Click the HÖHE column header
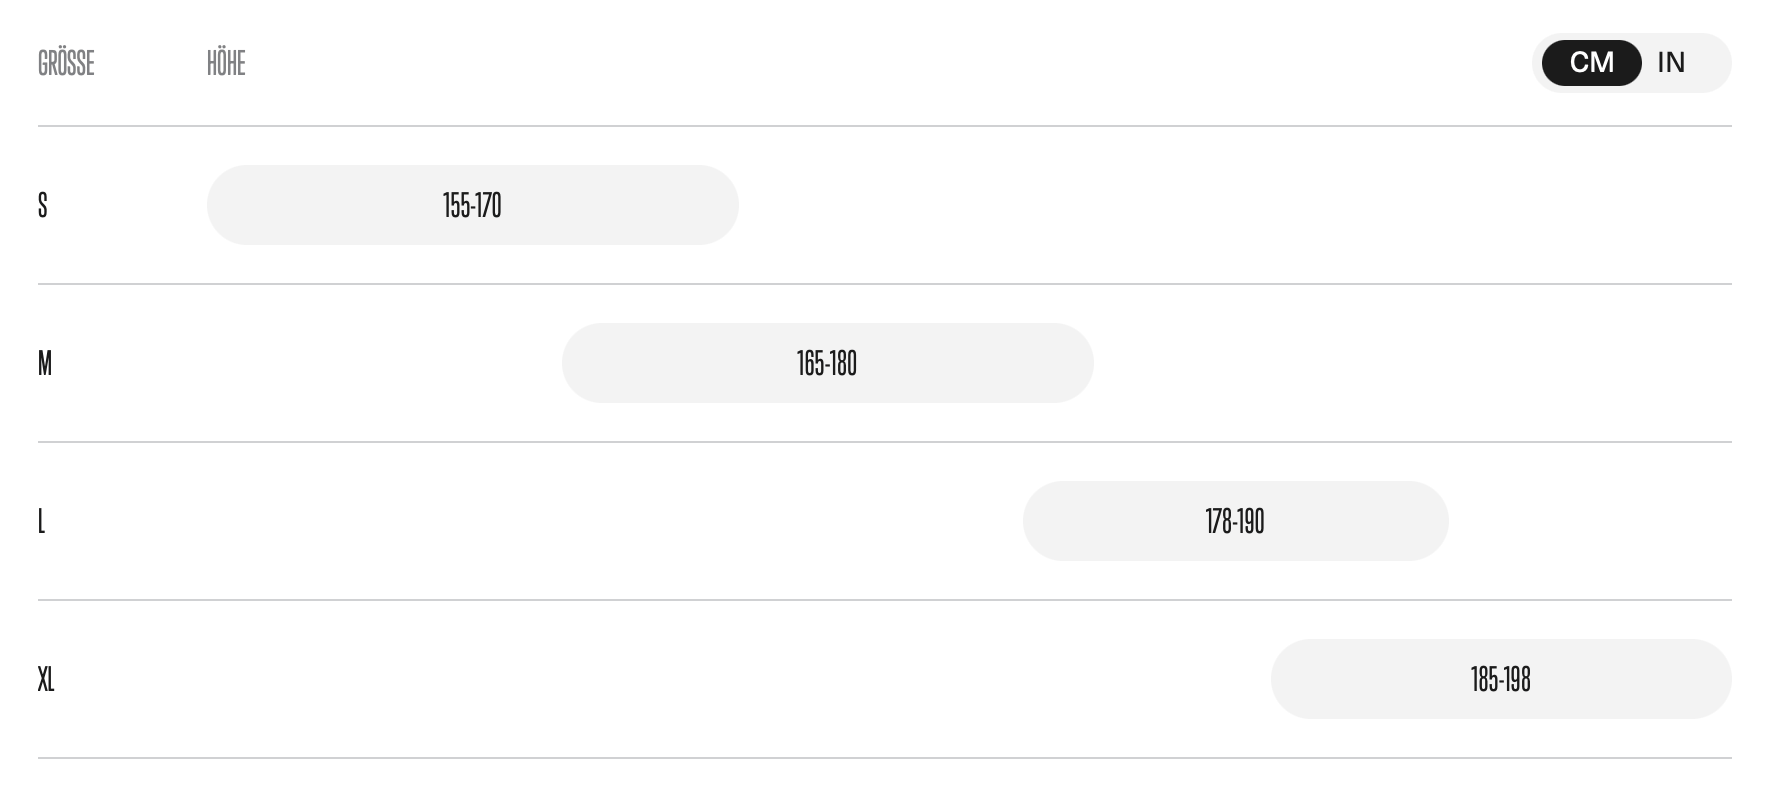The width and height of the screenshot is (1768, 802). (x=226, y=63)
